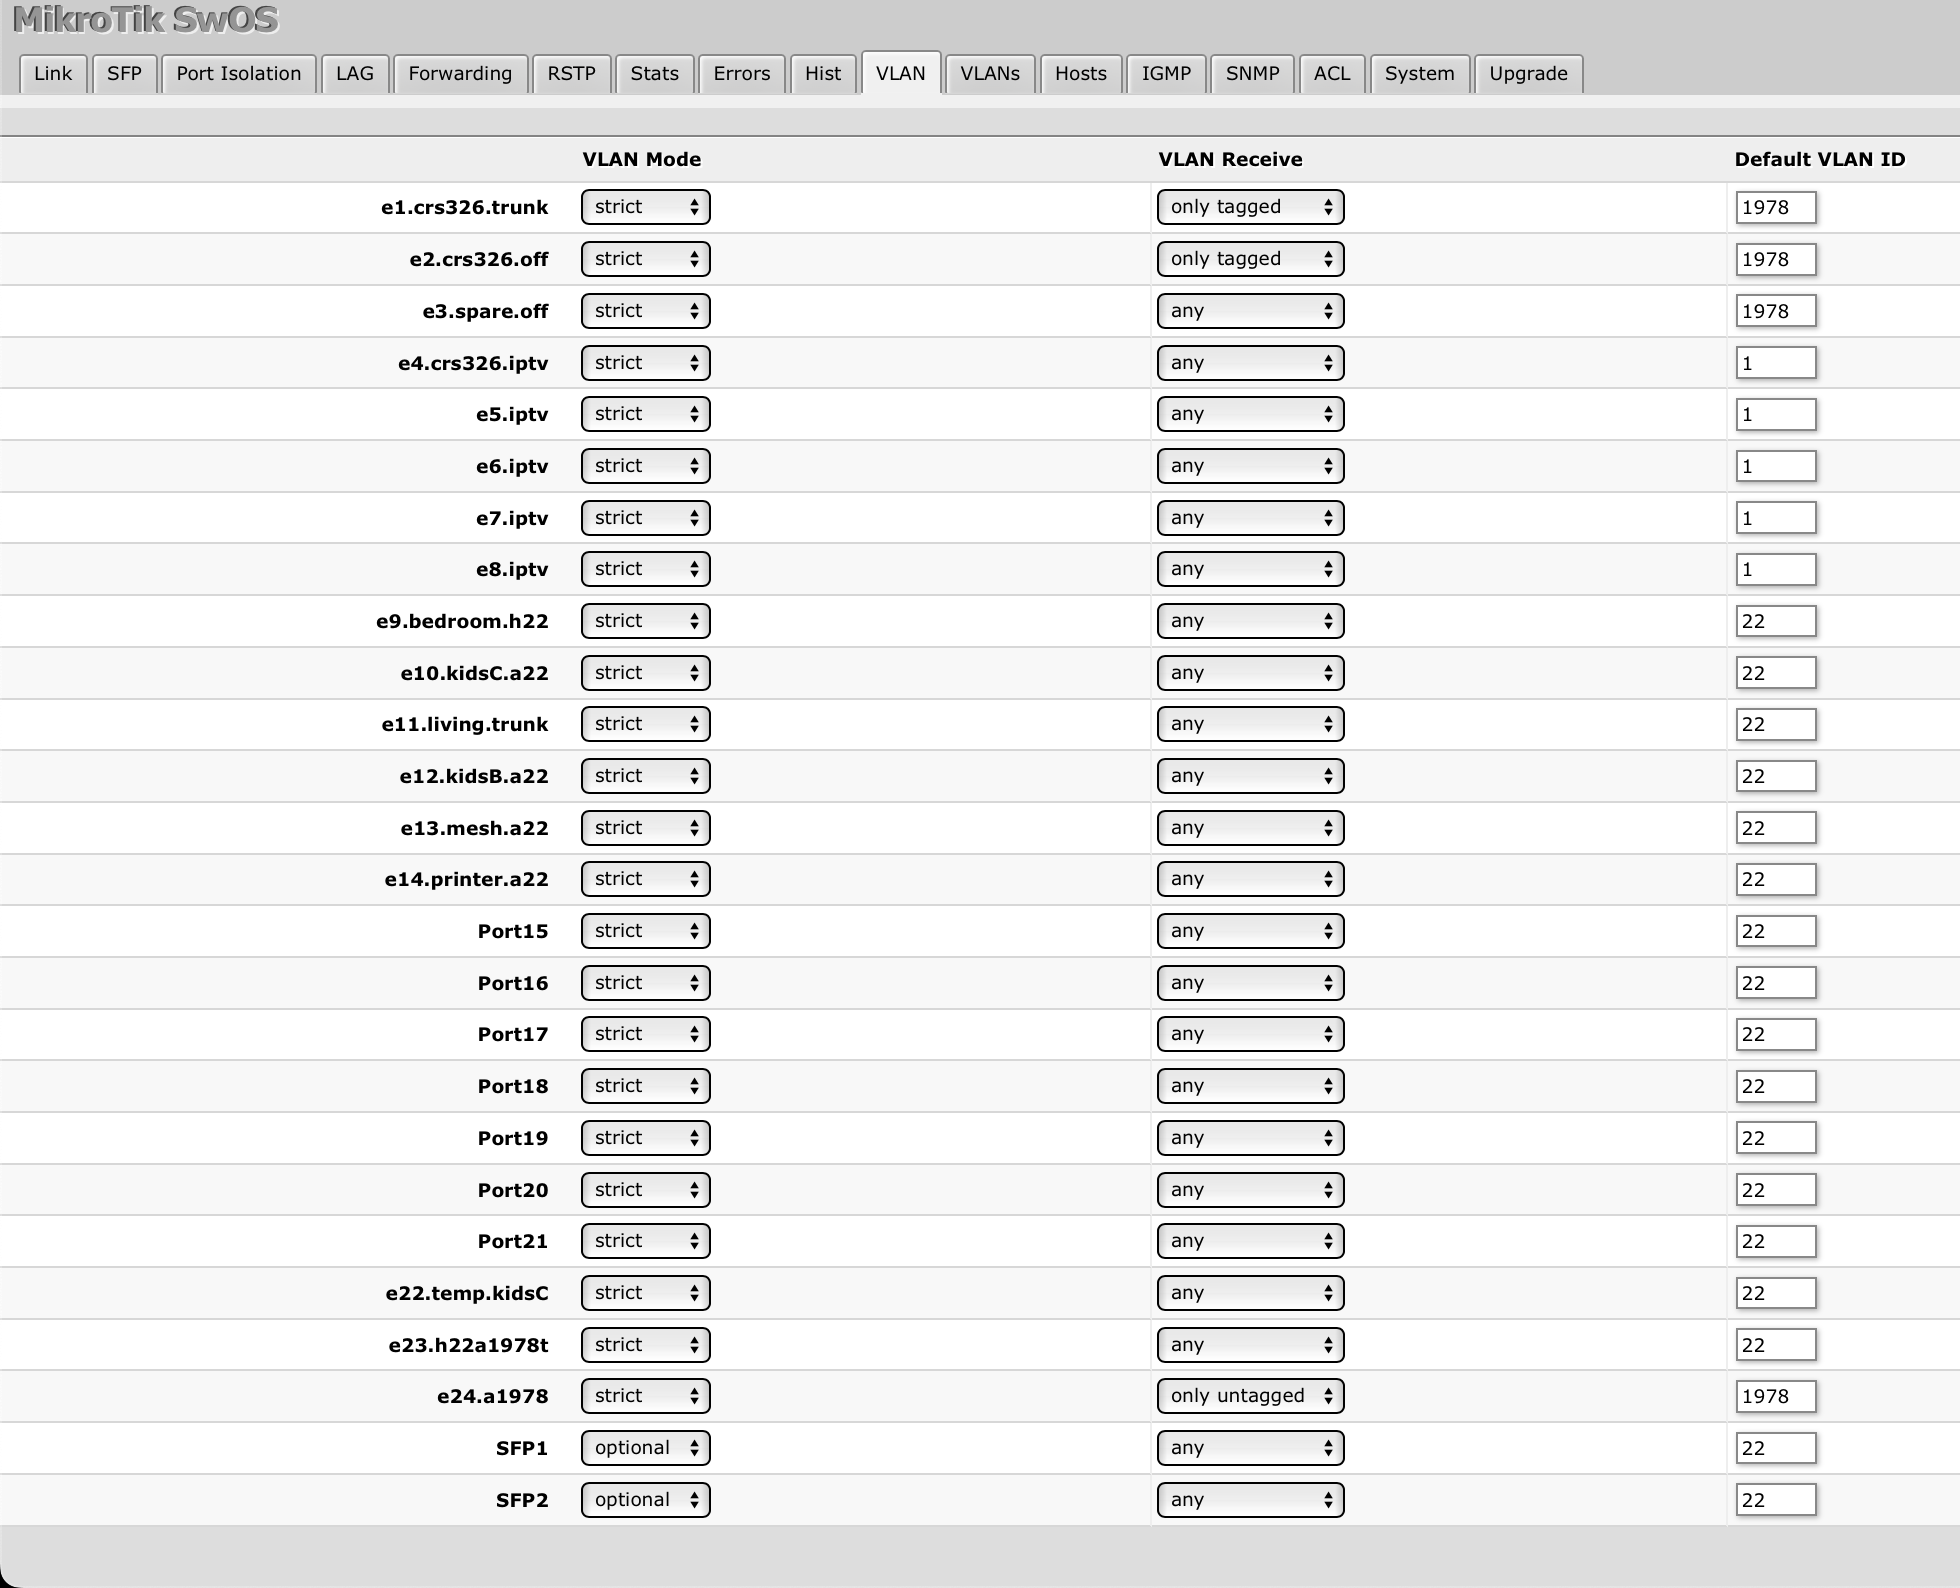Open VLAN Receive dropdown for Port20
Viewport: 1960px width, 1588px height.
[1250, 1190]
